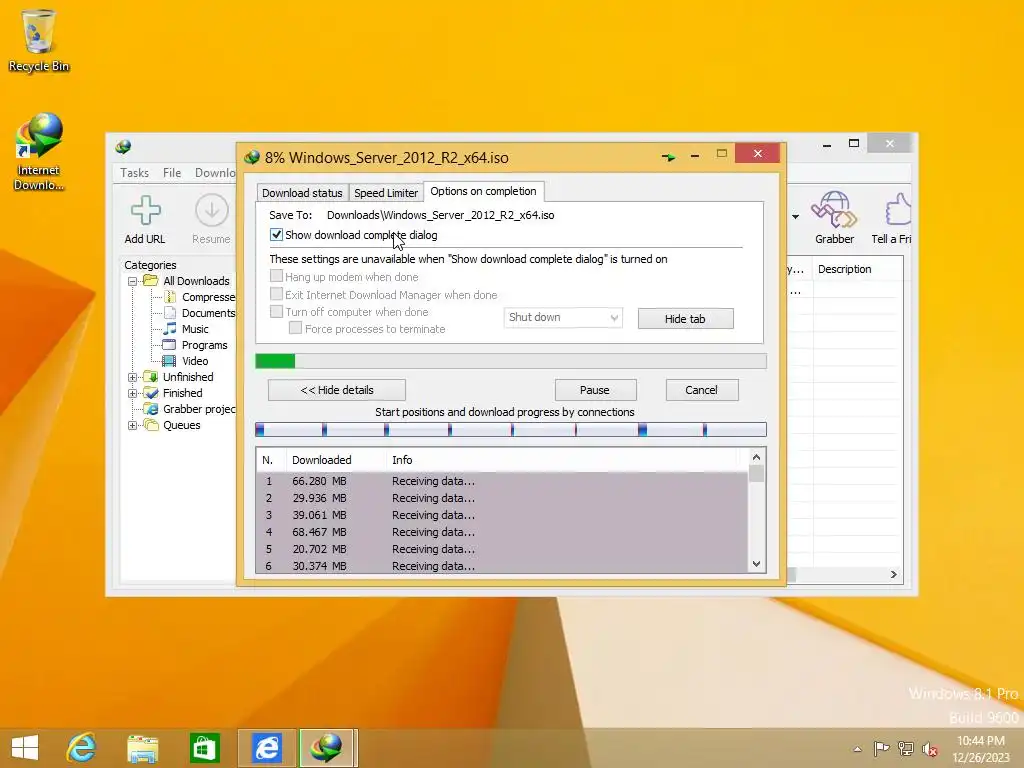Click the green arrow icon in download dialog title bar
This screenshot has width=1024, height=768.
point(668,157)
